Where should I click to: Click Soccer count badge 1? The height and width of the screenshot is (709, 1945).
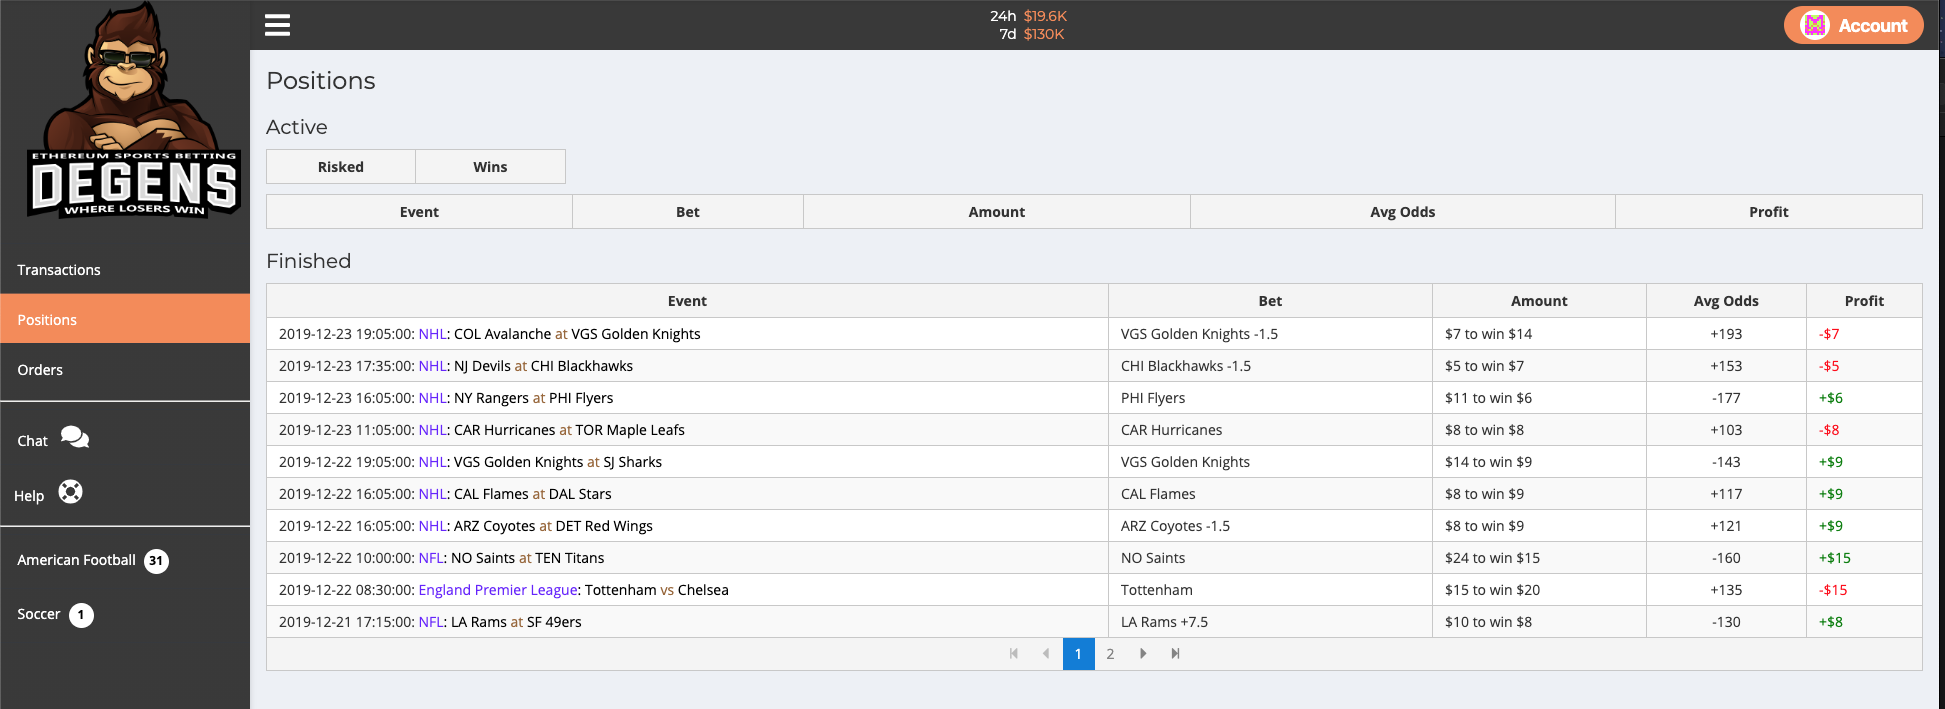click(81, 615)
